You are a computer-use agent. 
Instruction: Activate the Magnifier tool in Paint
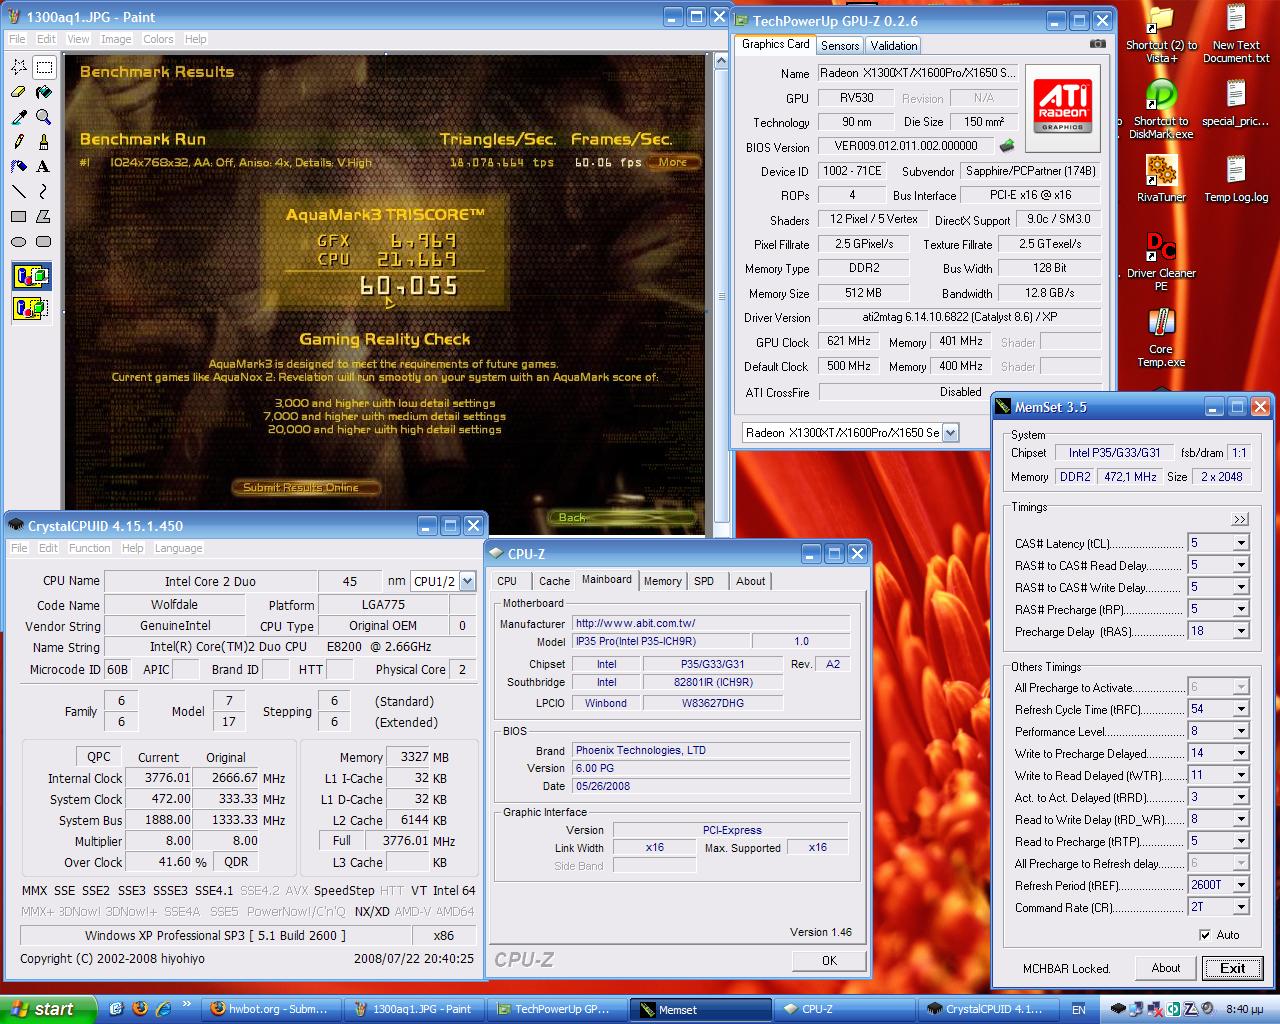(x=43, y=117)
